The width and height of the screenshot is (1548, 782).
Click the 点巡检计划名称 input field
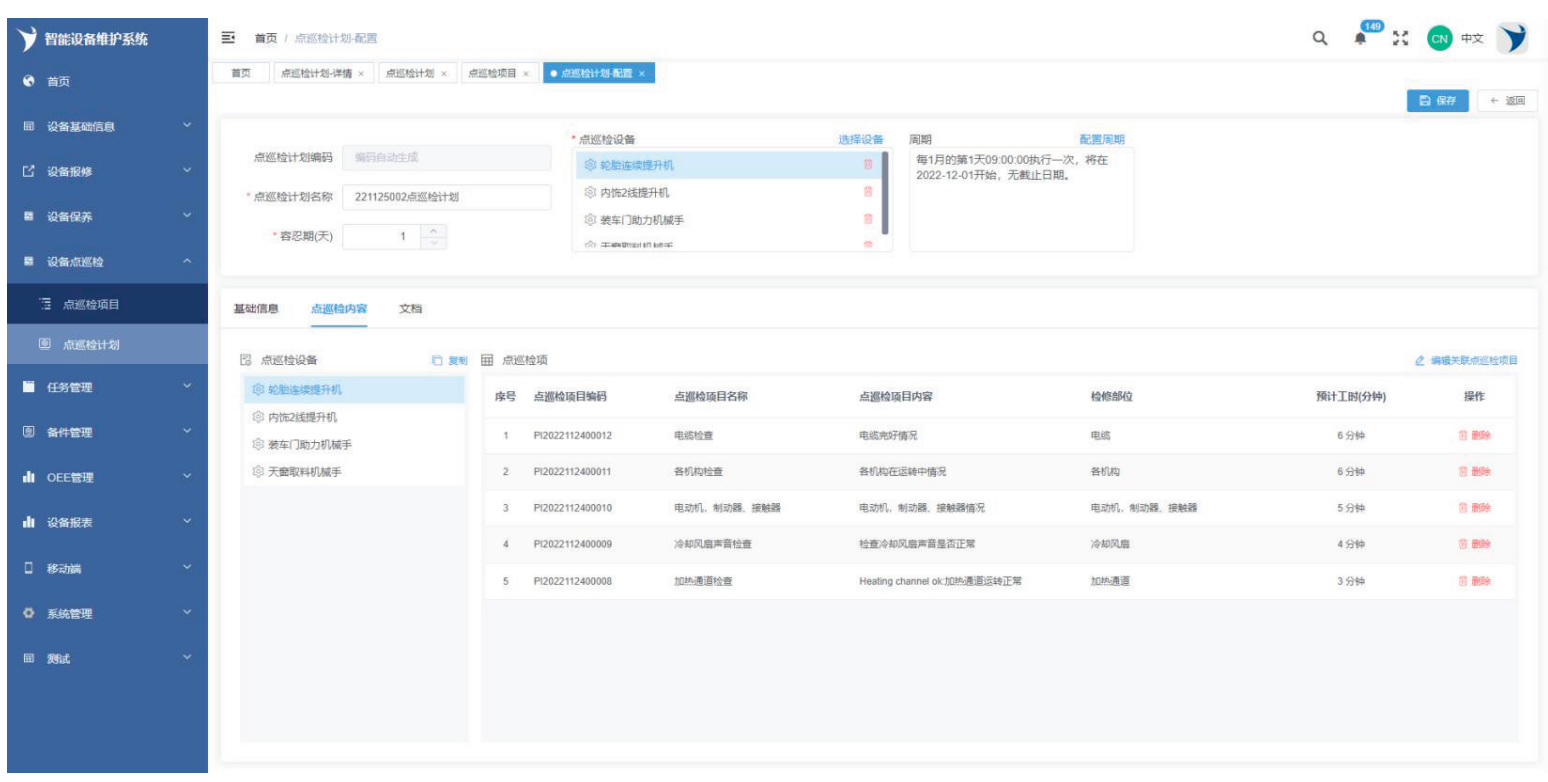(x=446, y=197)
